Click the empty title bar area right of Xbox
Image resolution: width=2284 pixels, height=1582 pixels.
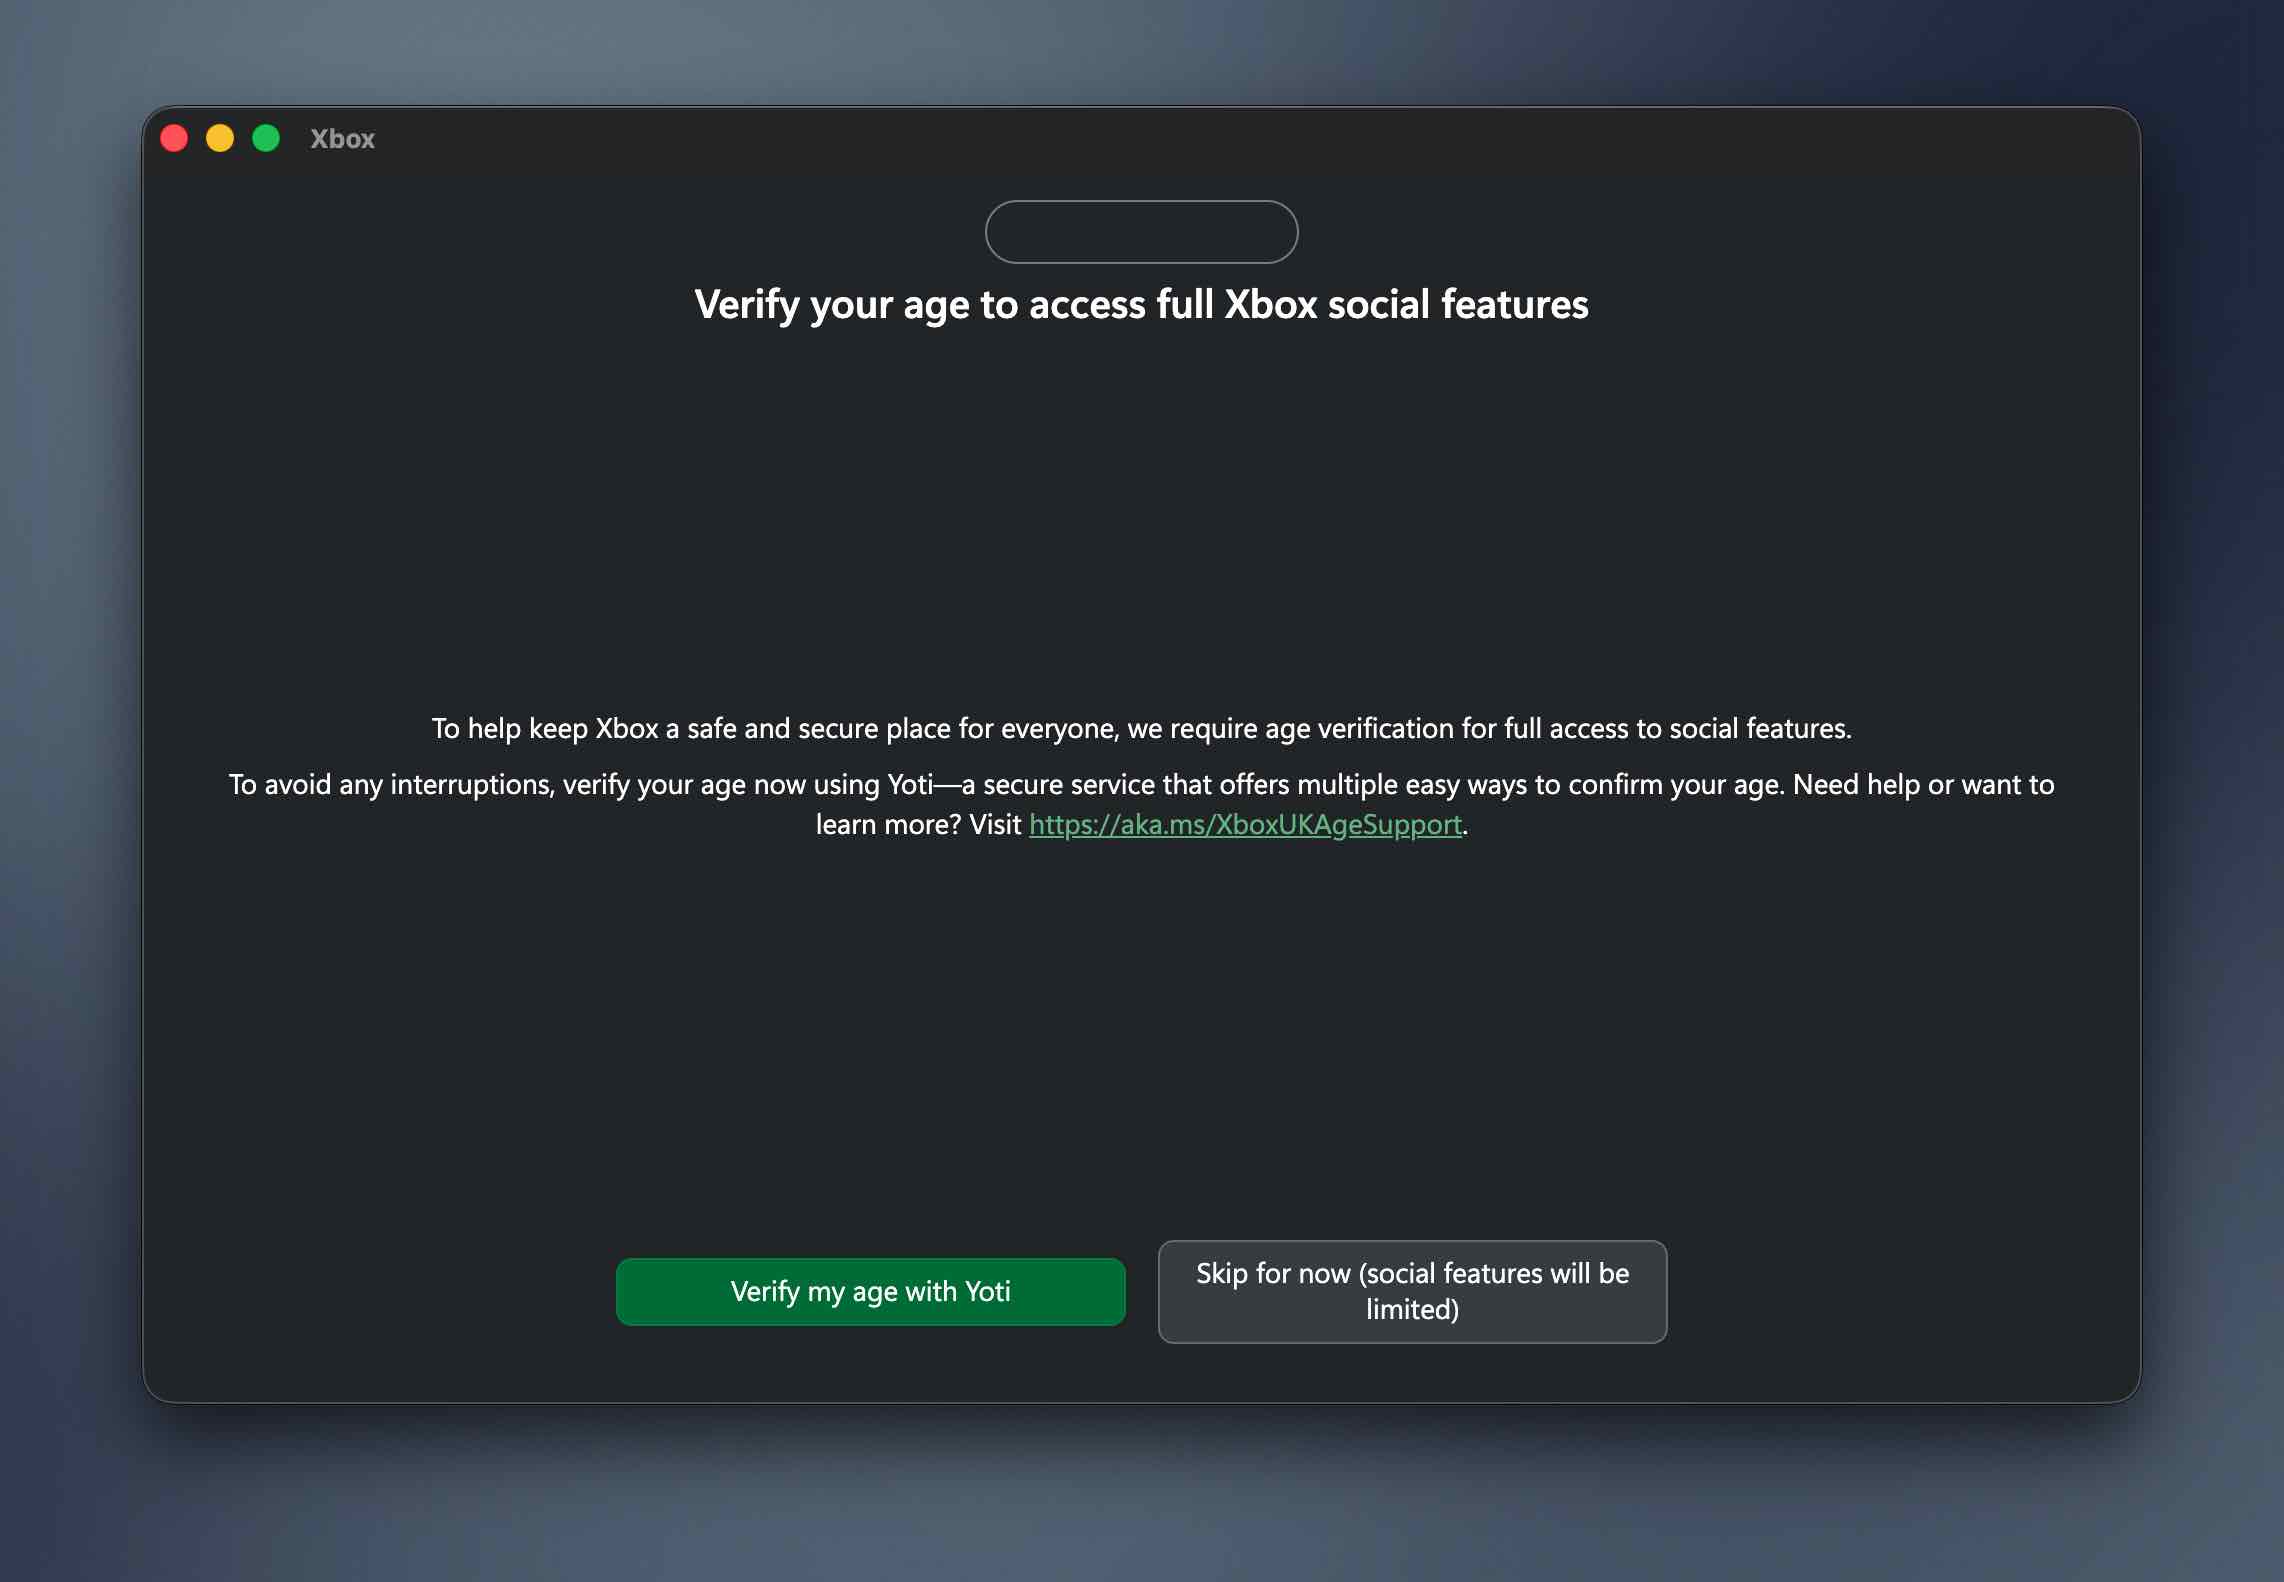(x=1200, y=139)
